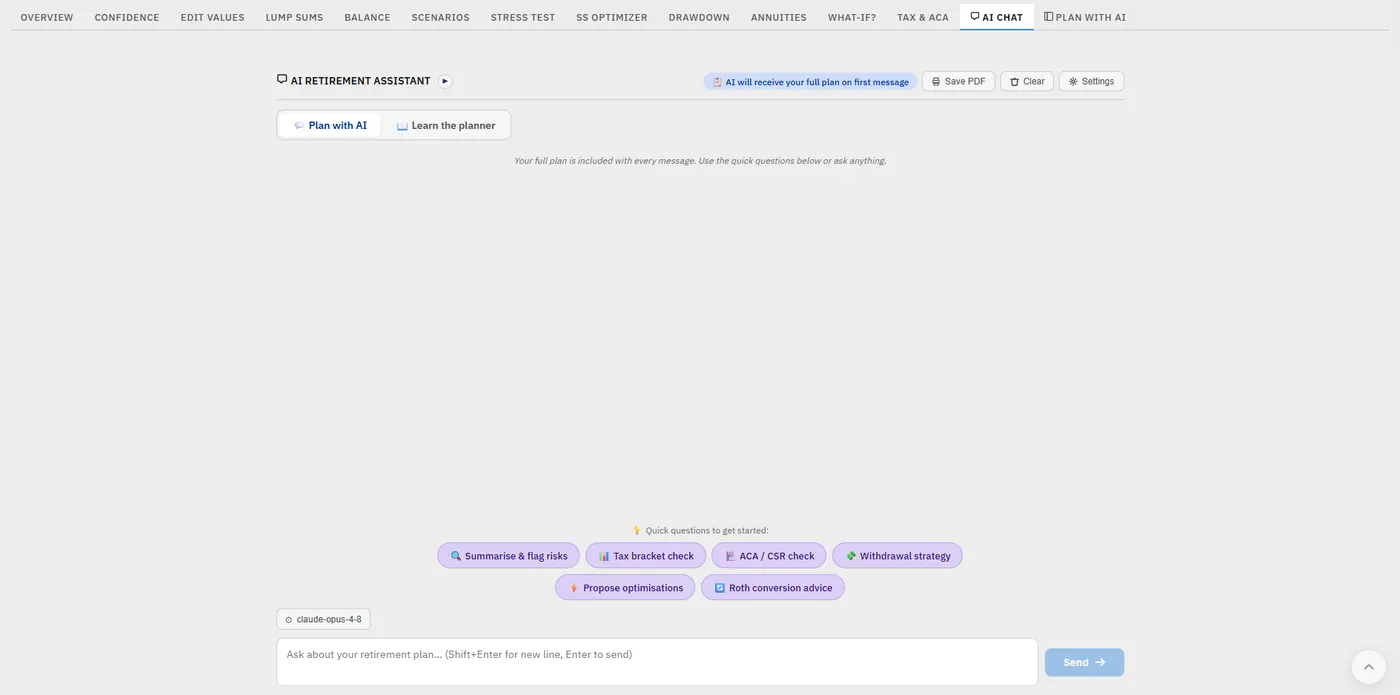Open the Edit Values tab
Viewport: 1400px width, 695px height.
(x=212, y=17)
